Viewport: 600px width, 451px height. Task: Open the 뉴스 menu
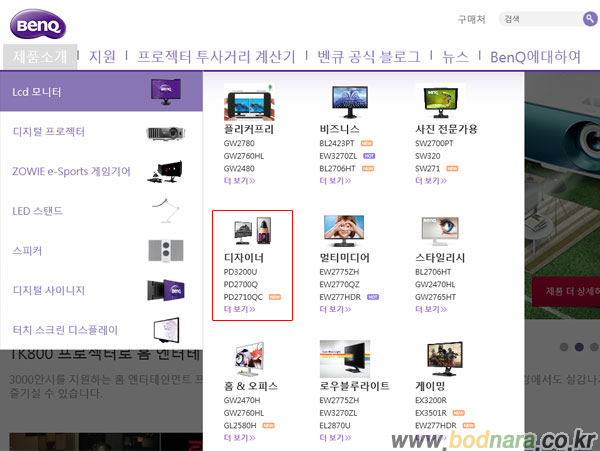[x=455, y=57]
